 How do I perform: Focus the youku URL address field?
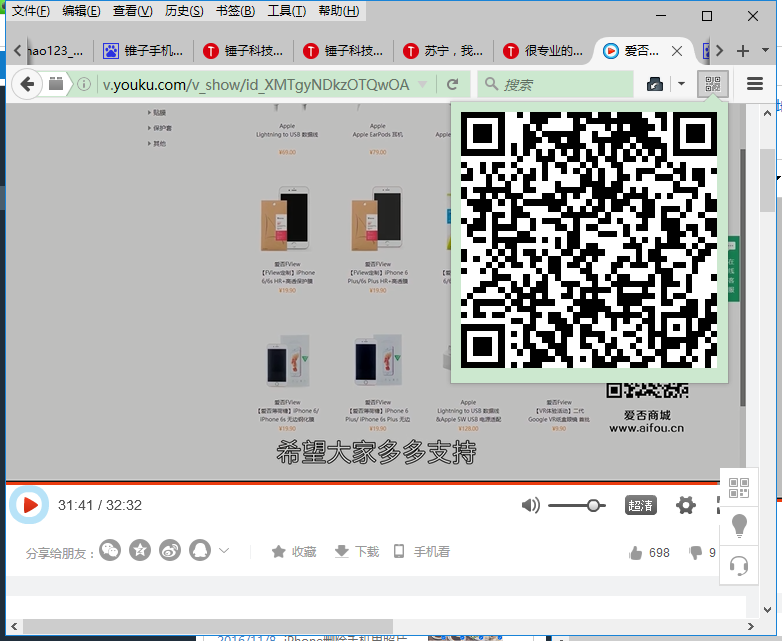point(255,84)
